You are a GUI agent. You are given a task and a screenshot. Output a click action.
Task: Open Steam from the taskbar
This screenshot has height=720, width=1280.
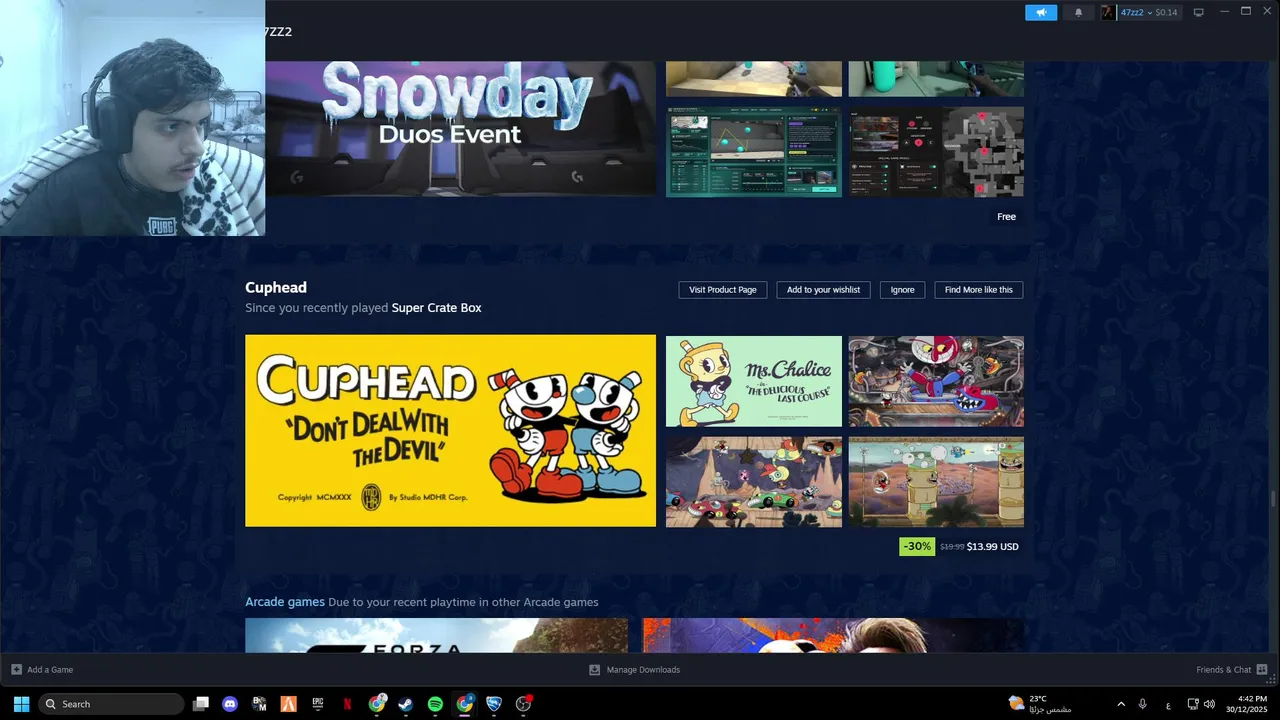[x=406, y=704]
